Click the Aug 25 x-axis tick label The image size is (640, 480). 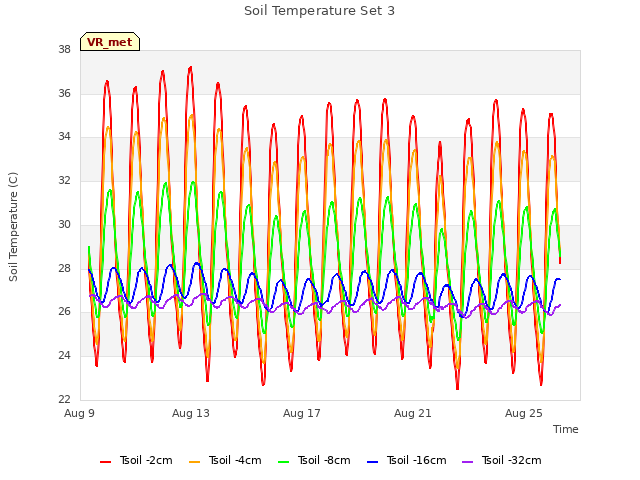pos(524,413)
